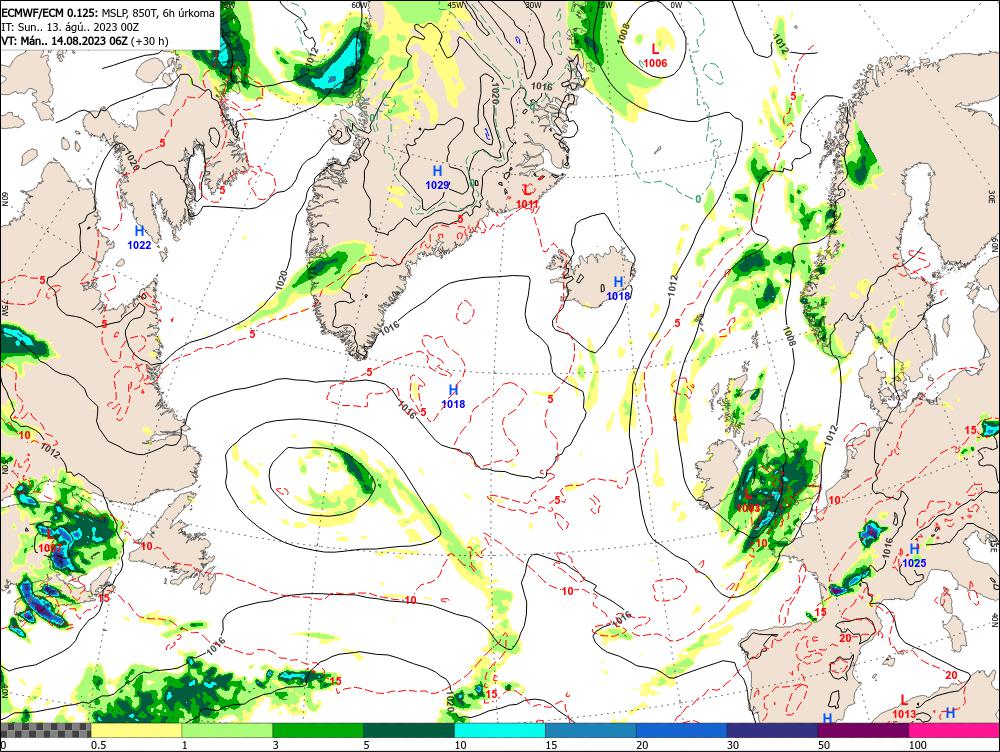Screen dimensions: 1000x752
Task: Click the legend value '30'
Action: 733,745
